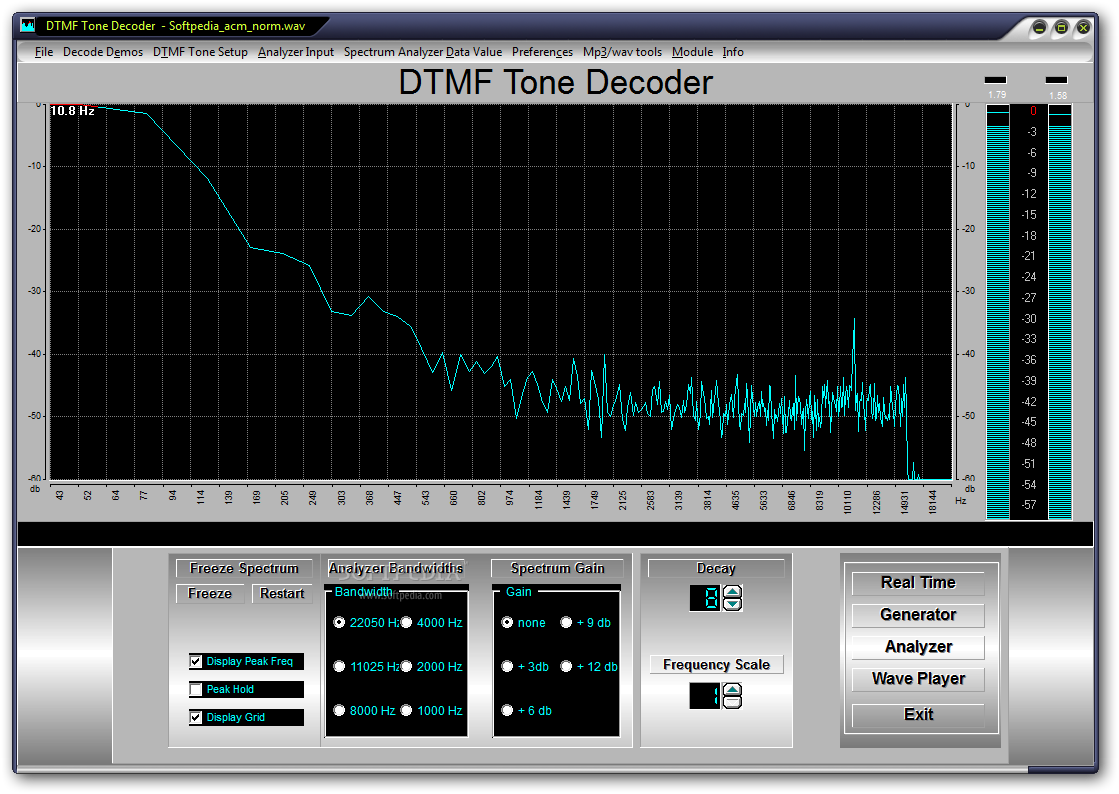Open the Module menu
Screen dimensions: 1119x794
(x=692, y=52)
